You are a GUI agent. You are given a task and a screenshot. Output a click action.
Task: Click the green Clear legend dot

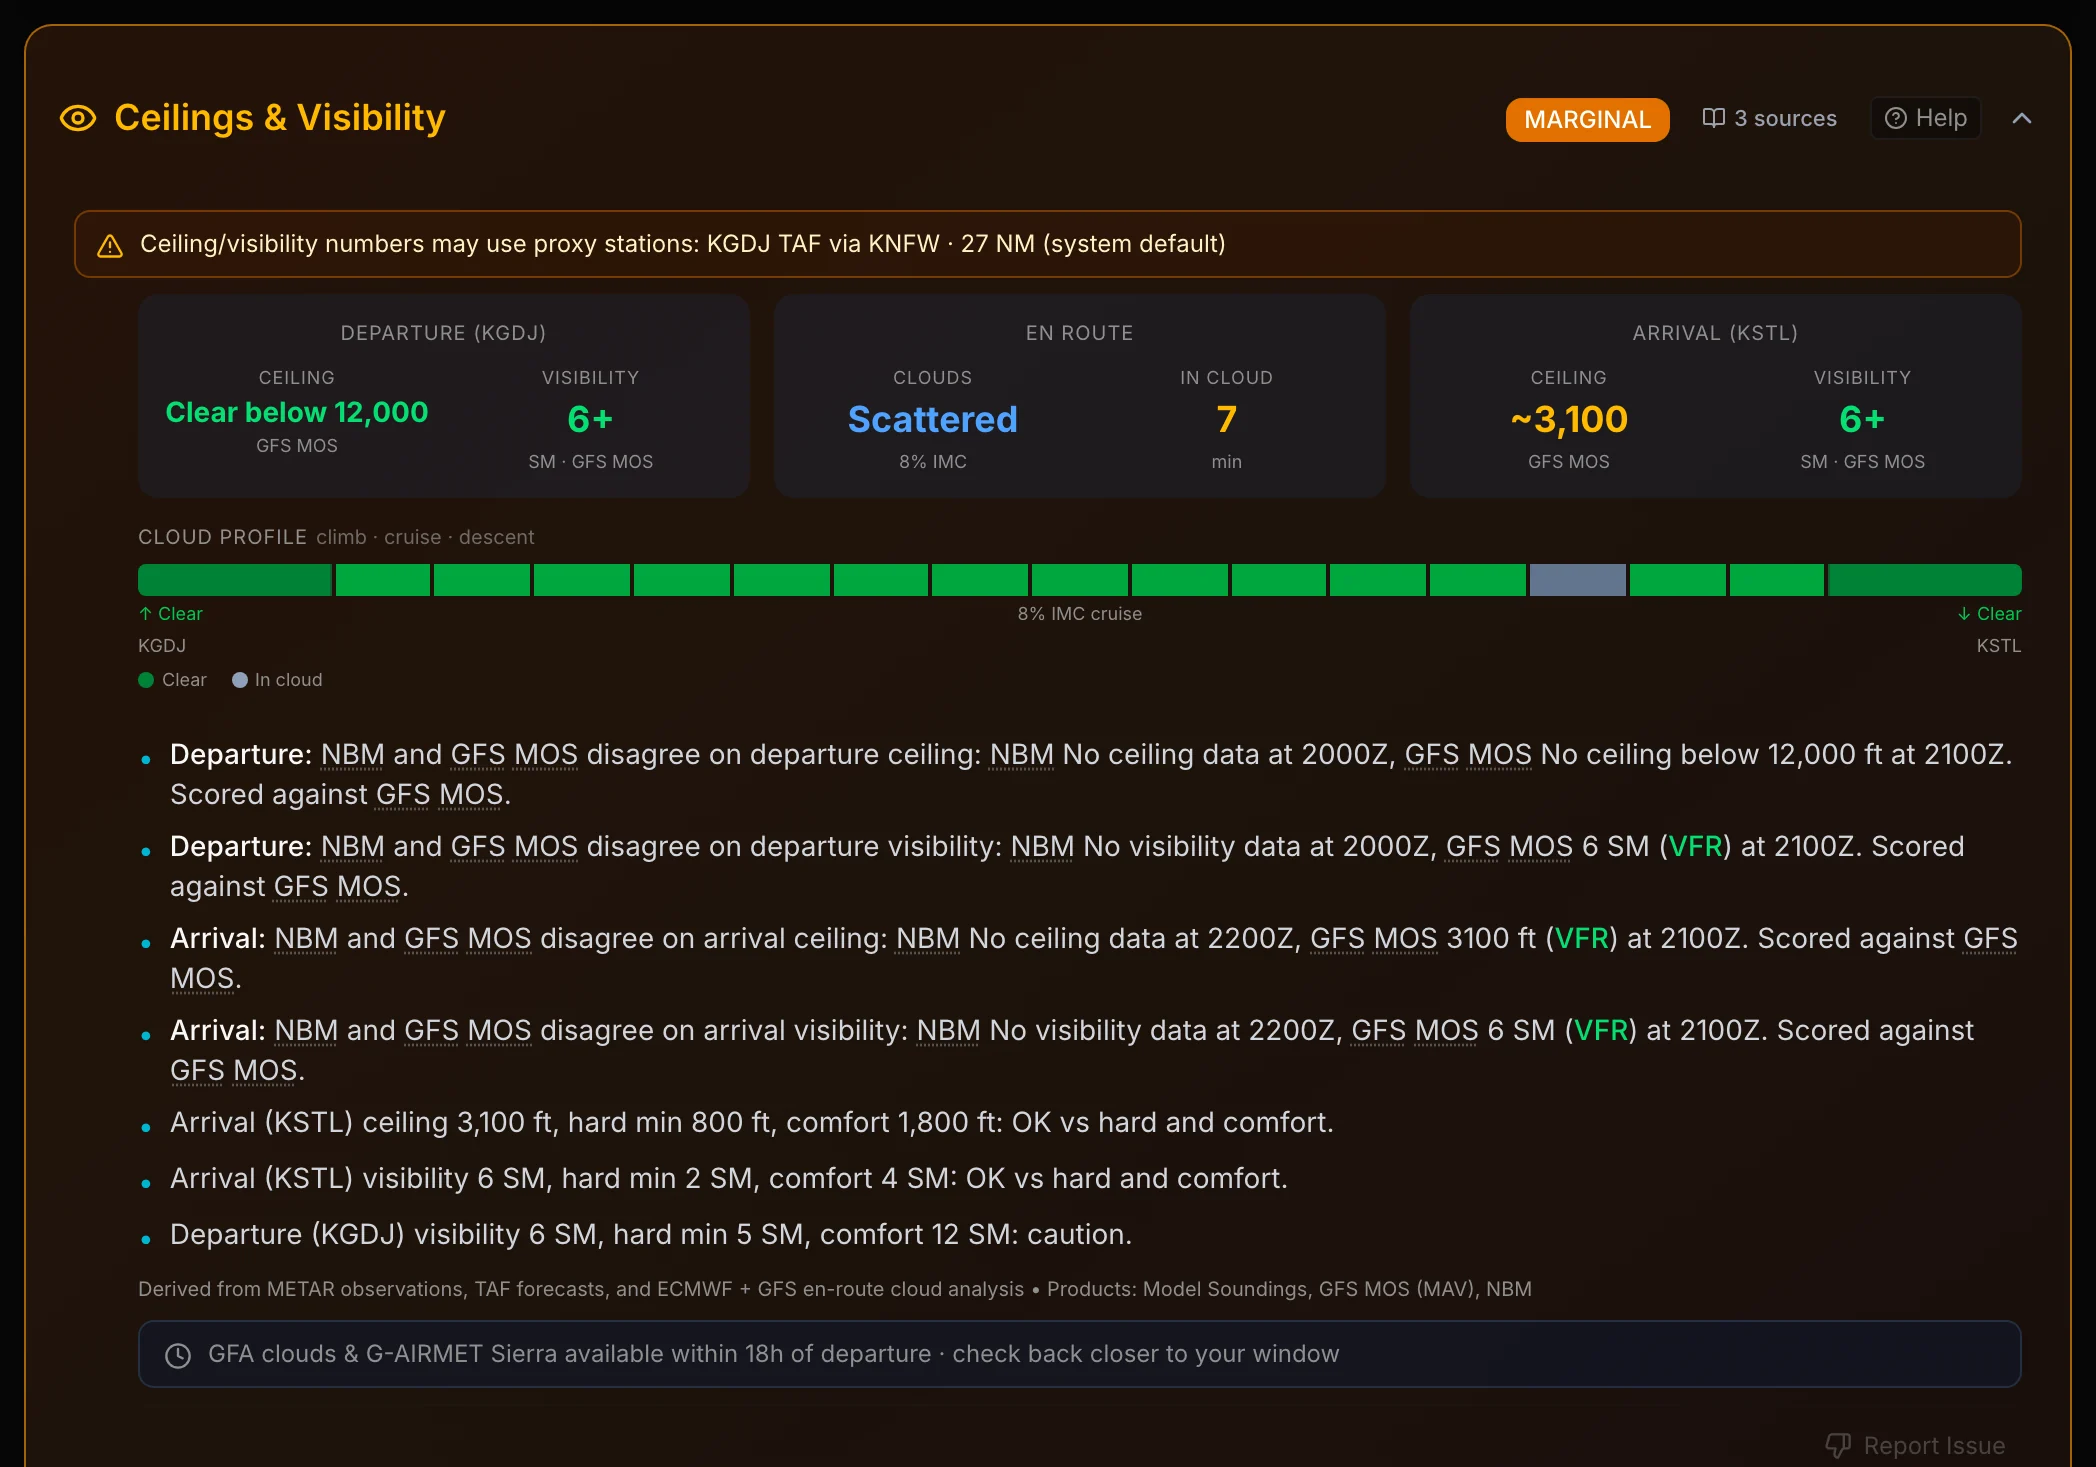coord(146,680)
